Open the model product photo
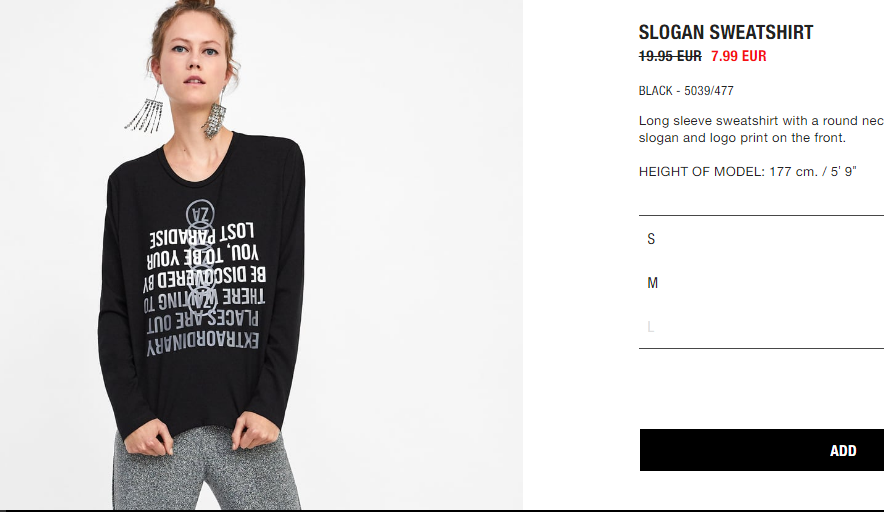884x512 pixels. [261, 255]
